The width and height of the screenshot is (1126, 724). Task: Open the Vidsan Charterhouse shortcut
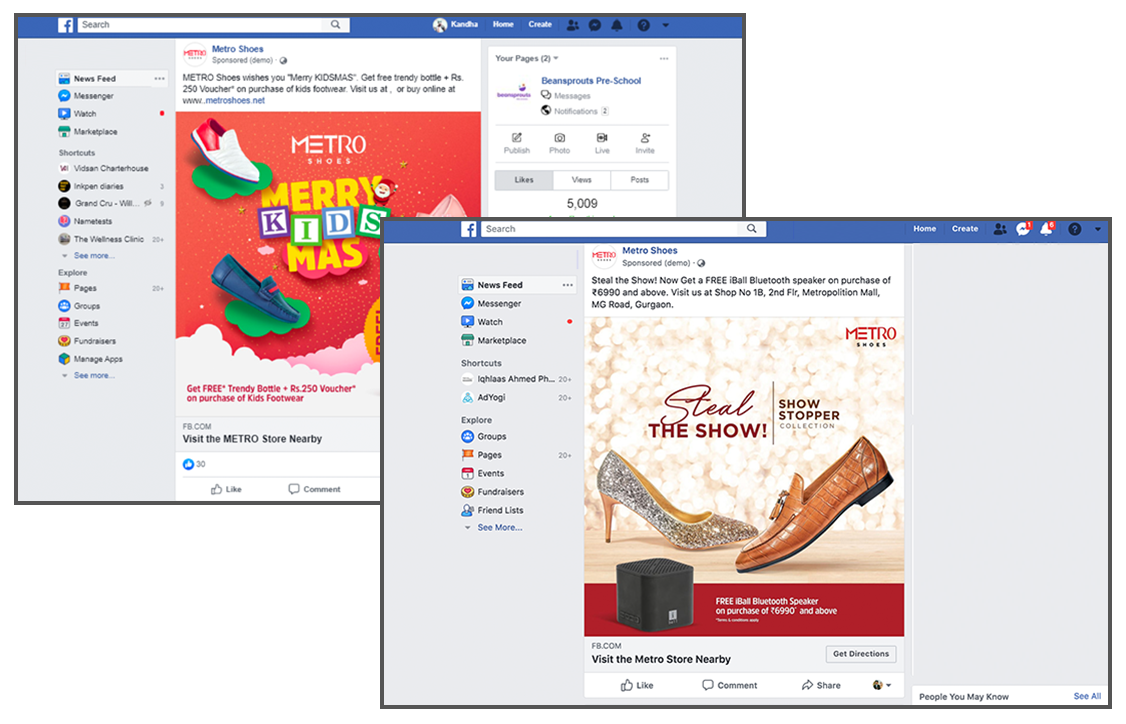103,168
